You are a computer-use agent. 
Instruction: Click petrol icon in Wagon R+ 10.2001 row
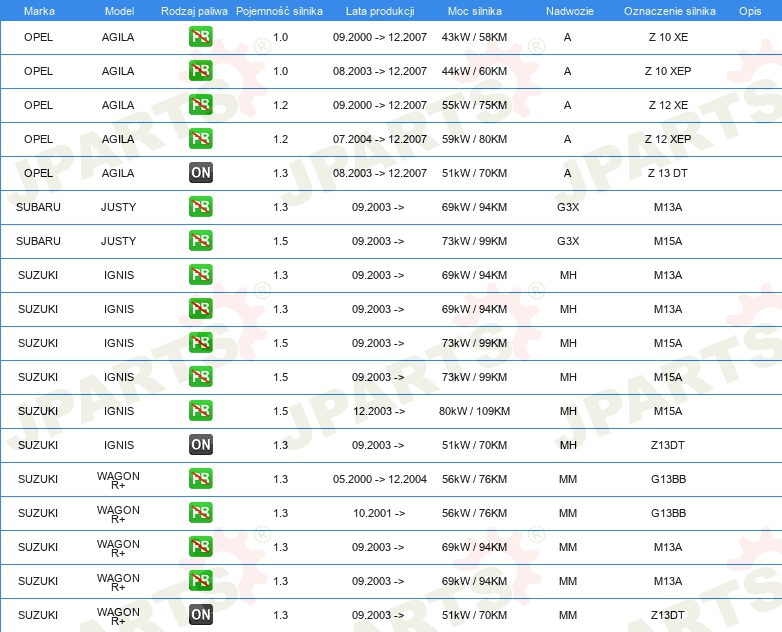(200, 512)
